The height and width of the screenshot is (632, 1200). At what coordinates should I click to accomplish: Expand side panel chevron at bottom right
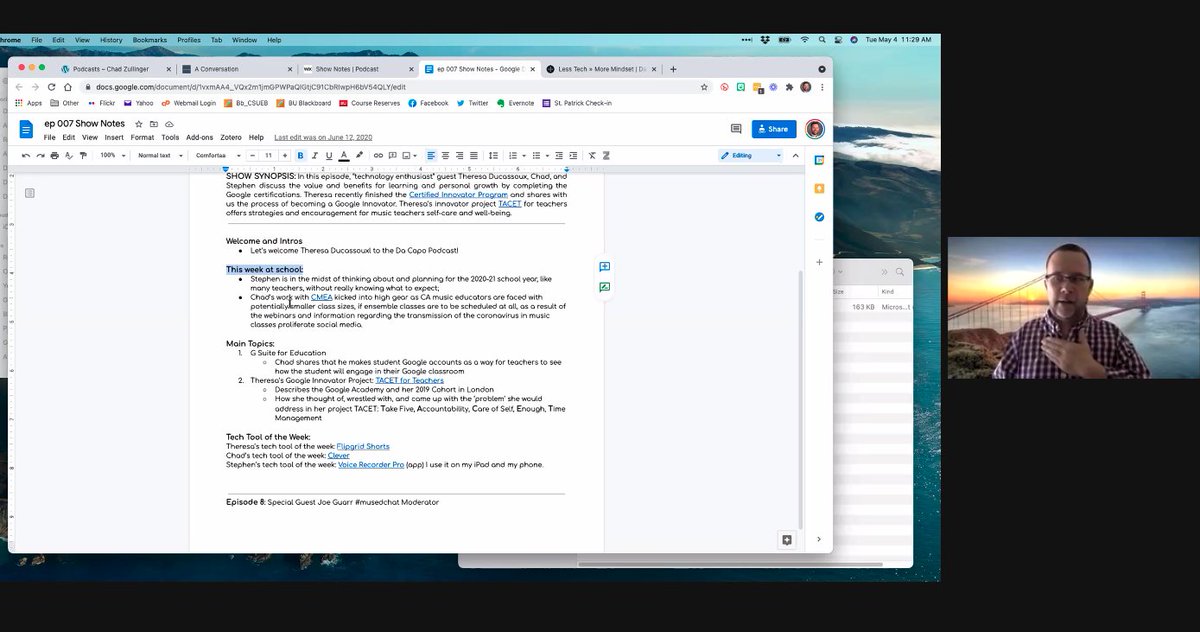[x=819, y=539]
